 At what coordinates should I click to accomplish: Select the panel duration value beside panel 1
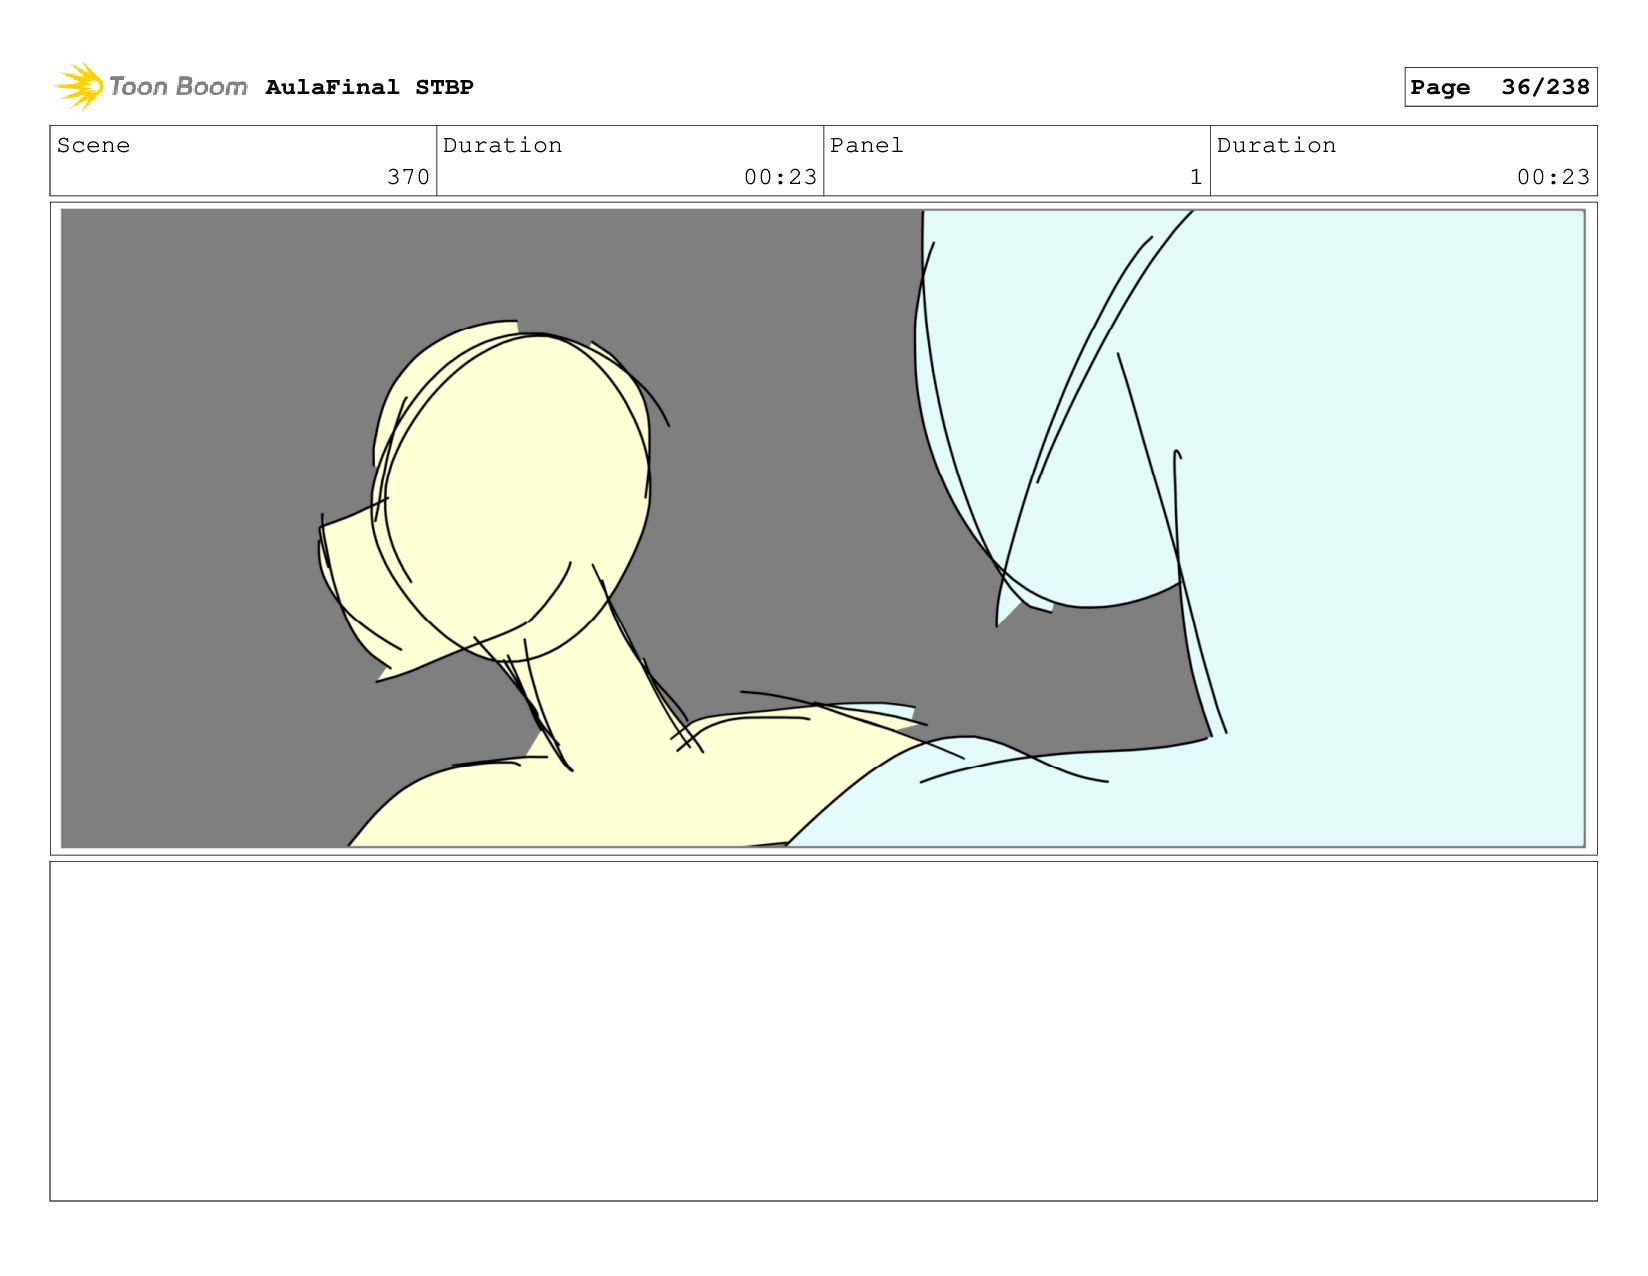(x=1553, y=177)
